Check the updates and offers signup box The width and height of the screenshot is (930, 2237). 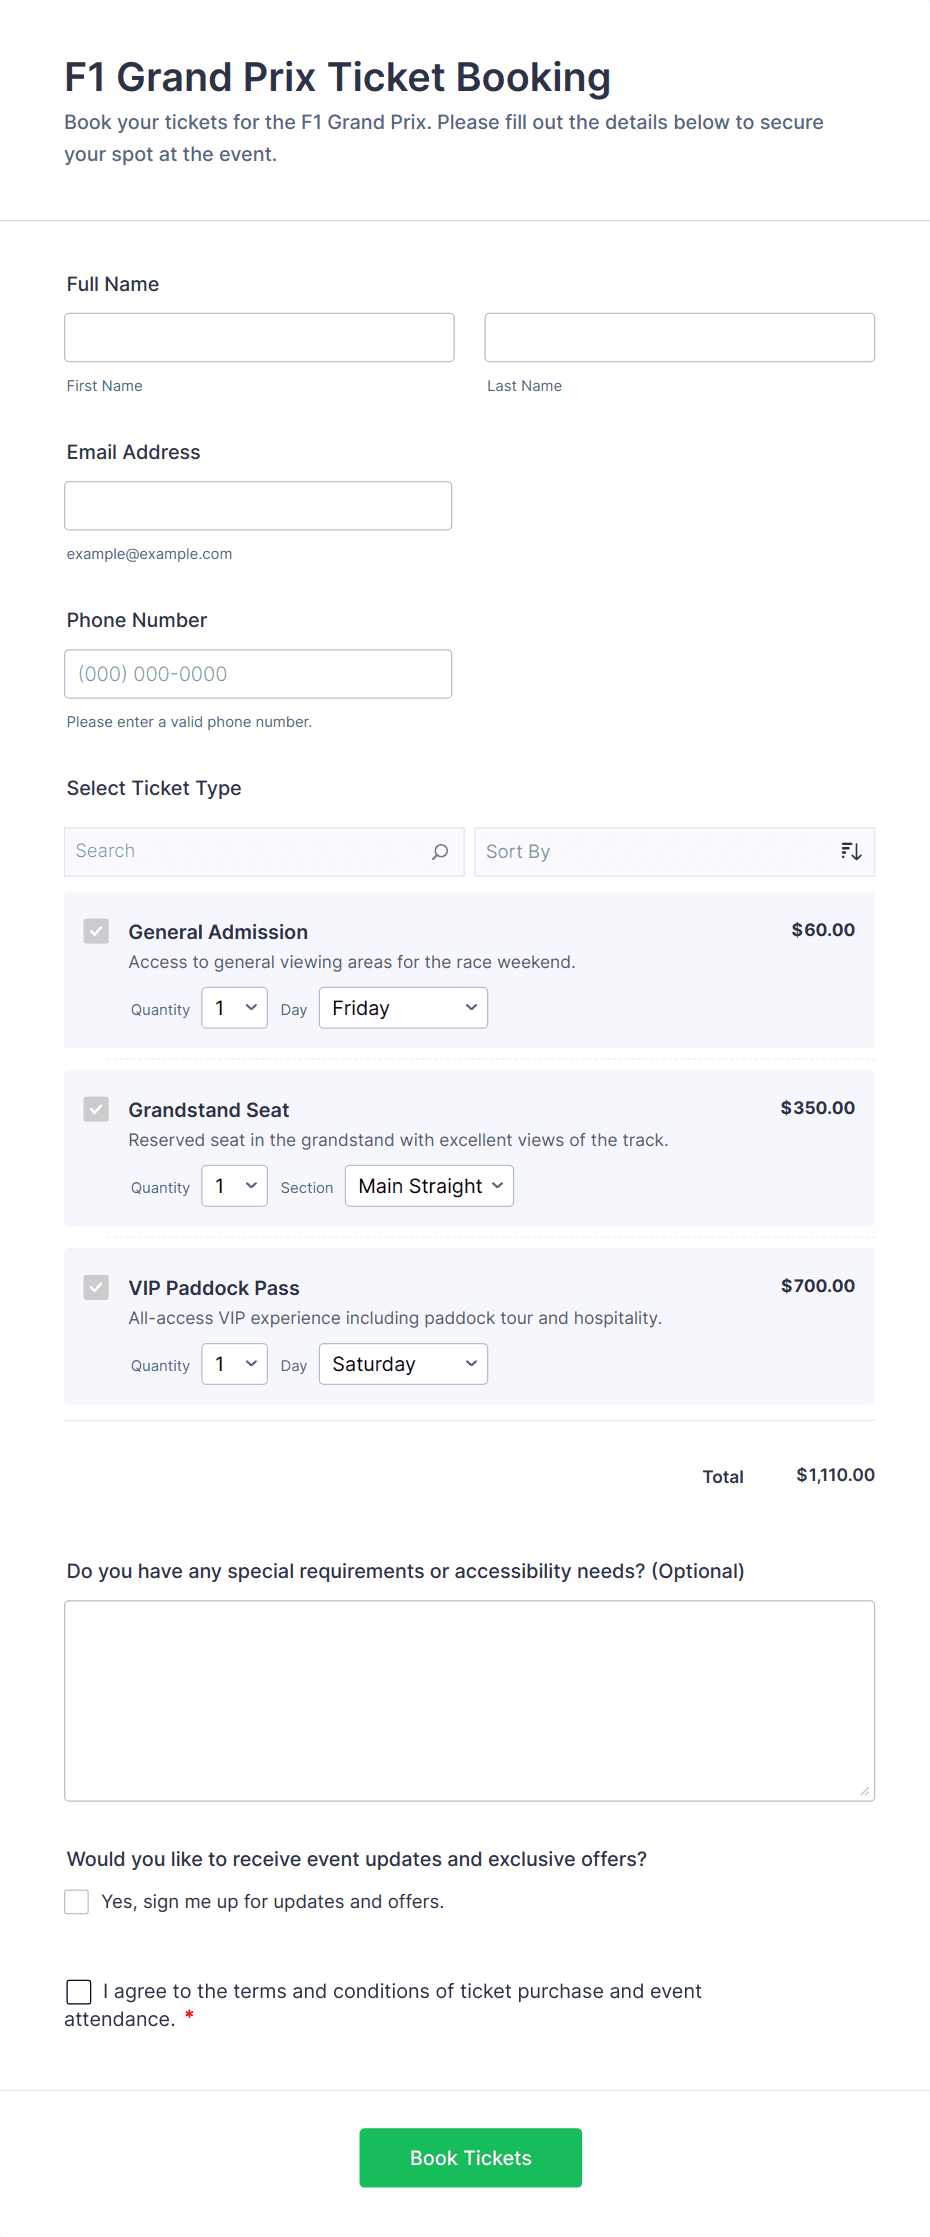(77, 1902)
